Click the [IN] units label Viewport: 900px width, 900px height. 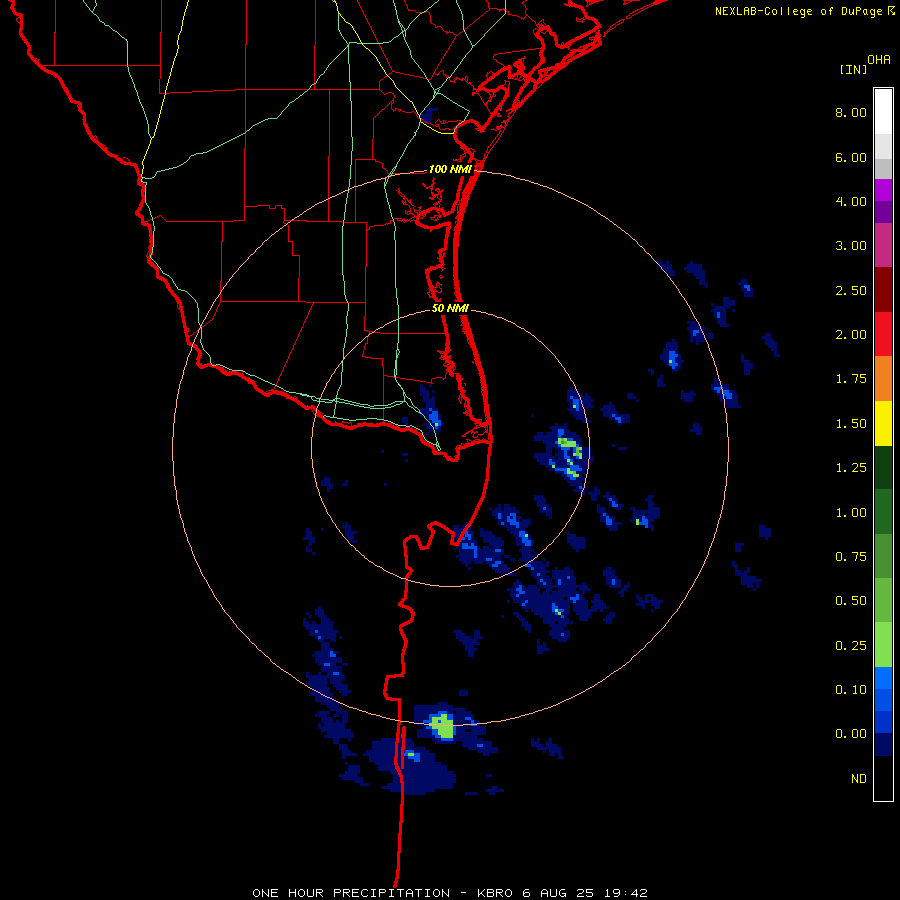pos(853,69)
